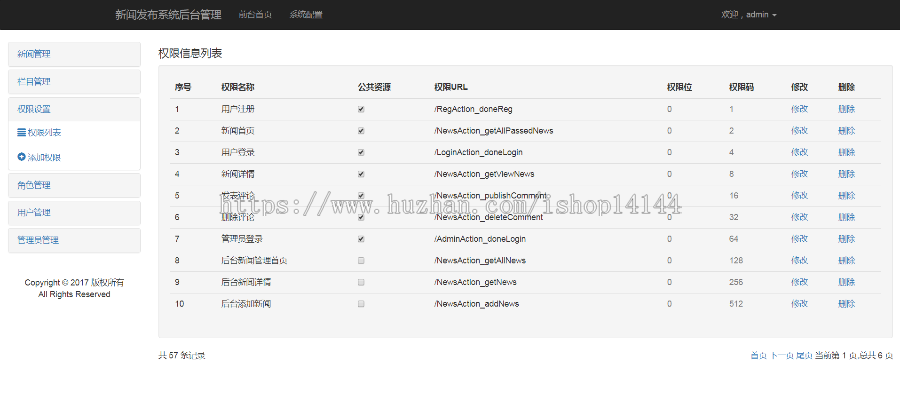Click the 共 57 条记录 record count
Viewport: 900px width, 404px height.
click(181, 356)
